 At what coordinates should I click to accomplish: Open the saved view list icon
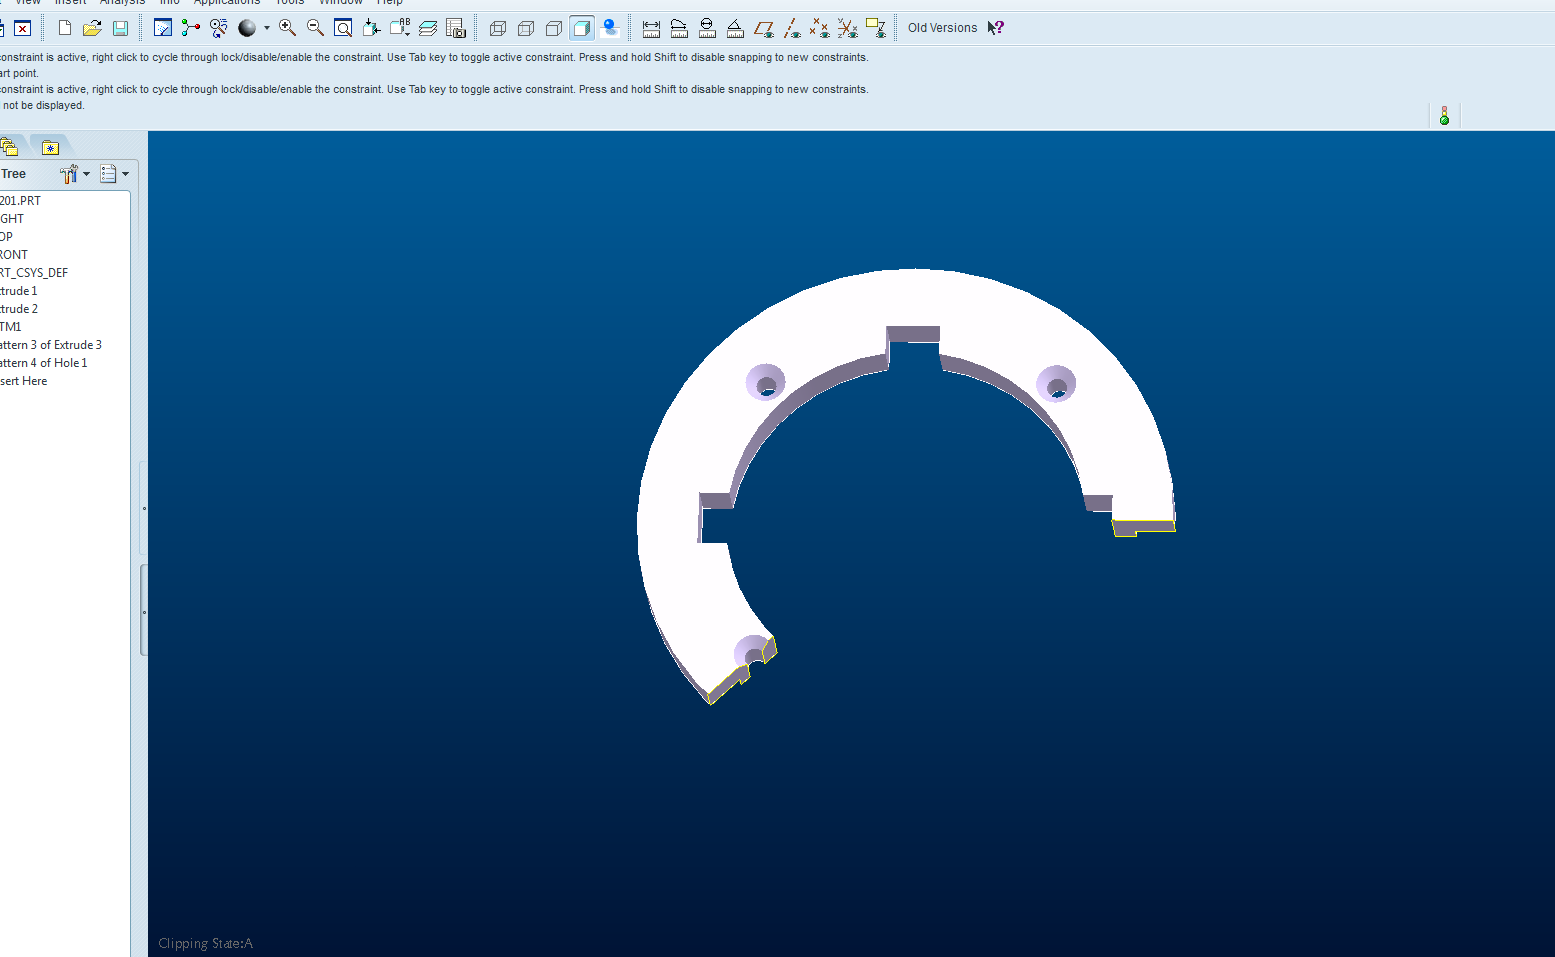tap(399, 28)
